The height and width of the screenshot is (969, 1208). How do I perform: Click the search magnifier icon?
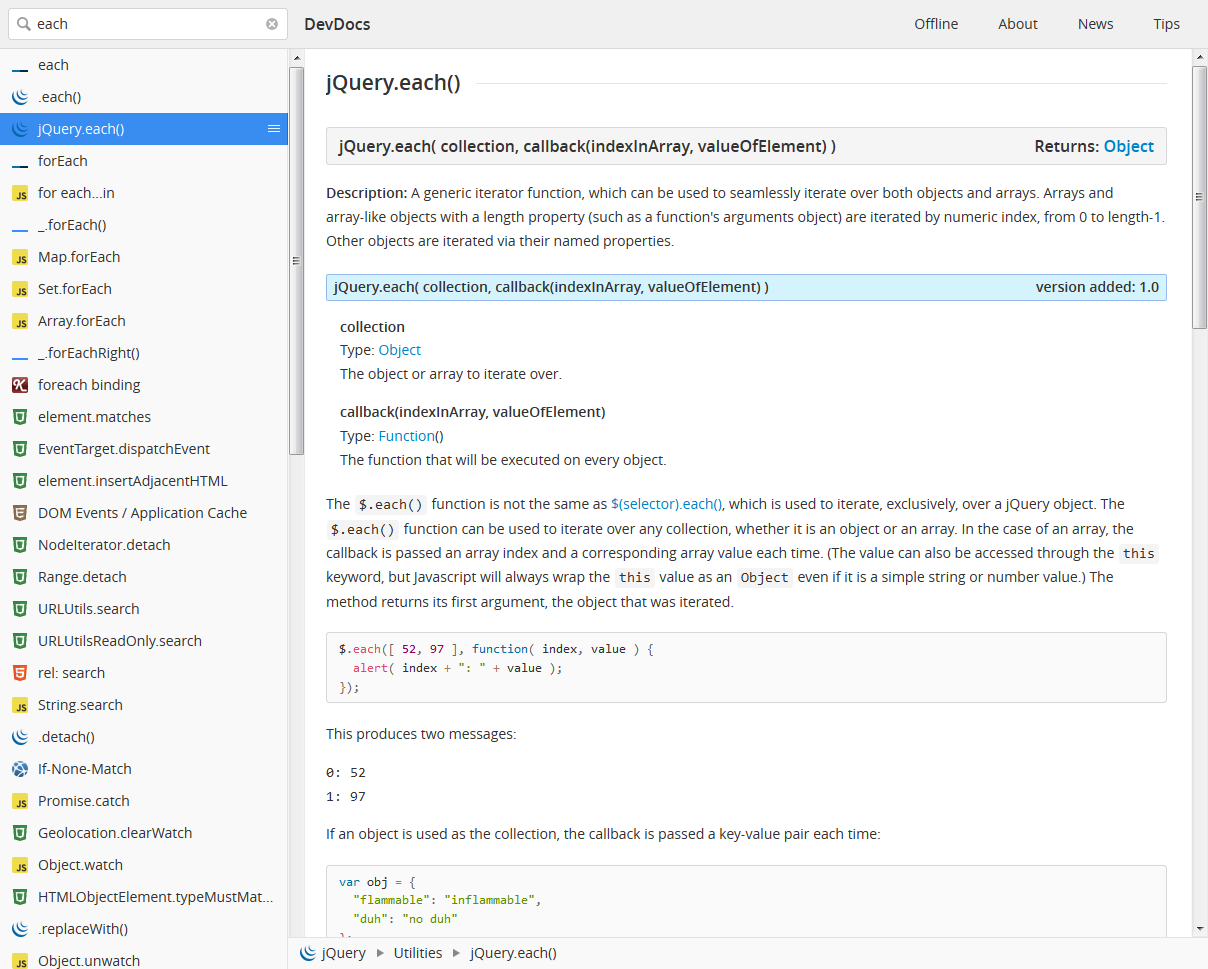[x=24, y=24]
